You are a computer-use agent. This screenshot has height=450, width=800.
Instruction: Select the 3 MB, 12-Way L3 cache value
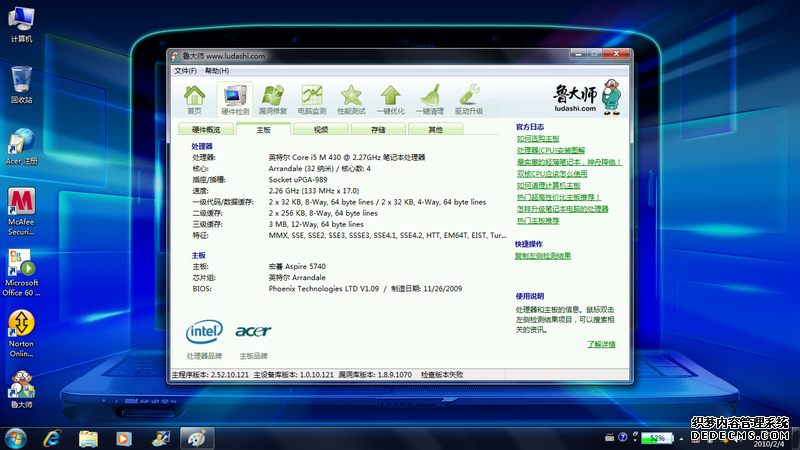(316, 224)
